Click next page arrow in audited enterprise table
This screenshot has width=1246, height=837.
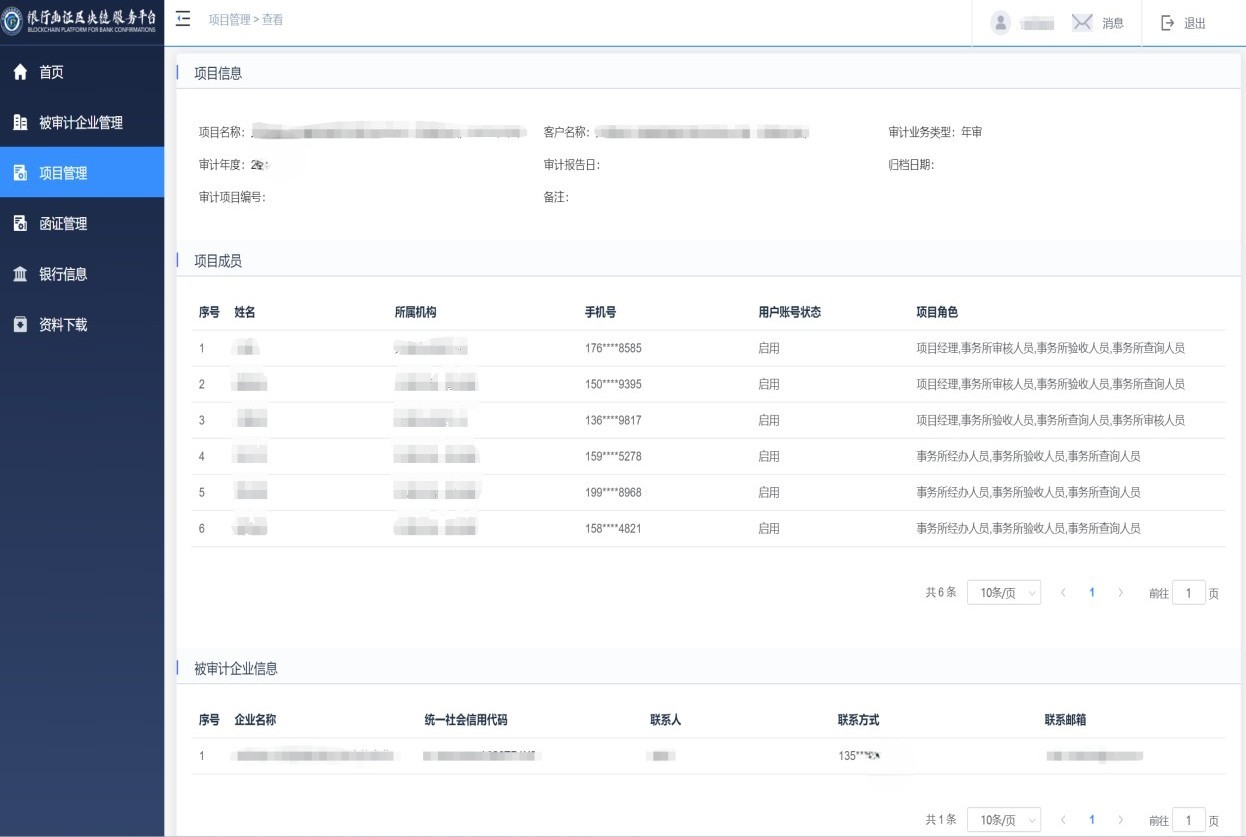pyautogui.click(x=1120, y=820)
